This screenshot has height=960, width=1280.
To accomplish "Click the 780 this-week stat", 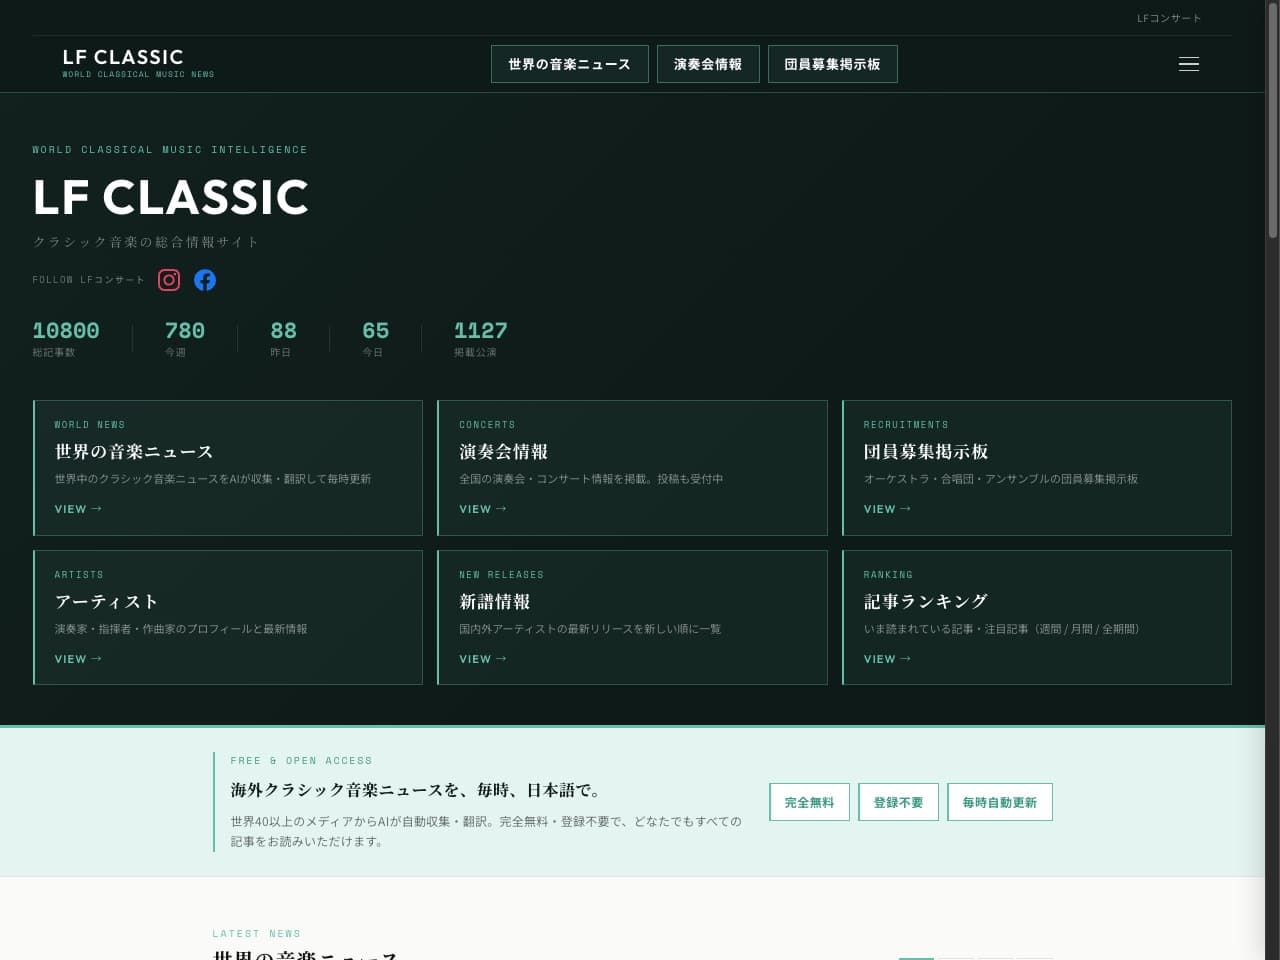I will pos(185,338).
